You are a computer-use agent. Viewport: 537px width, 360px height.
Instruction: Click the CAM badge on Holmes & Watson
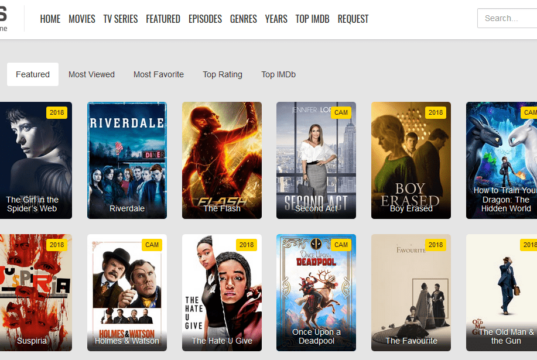(x=152, y=245)
